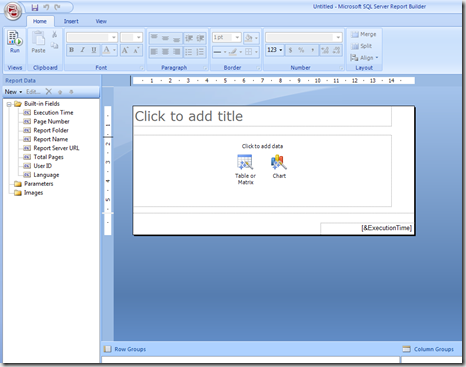Click the Move Up arrow in Report Data
The height and width of the screenshot is (367, 466).
click(60, 92)
